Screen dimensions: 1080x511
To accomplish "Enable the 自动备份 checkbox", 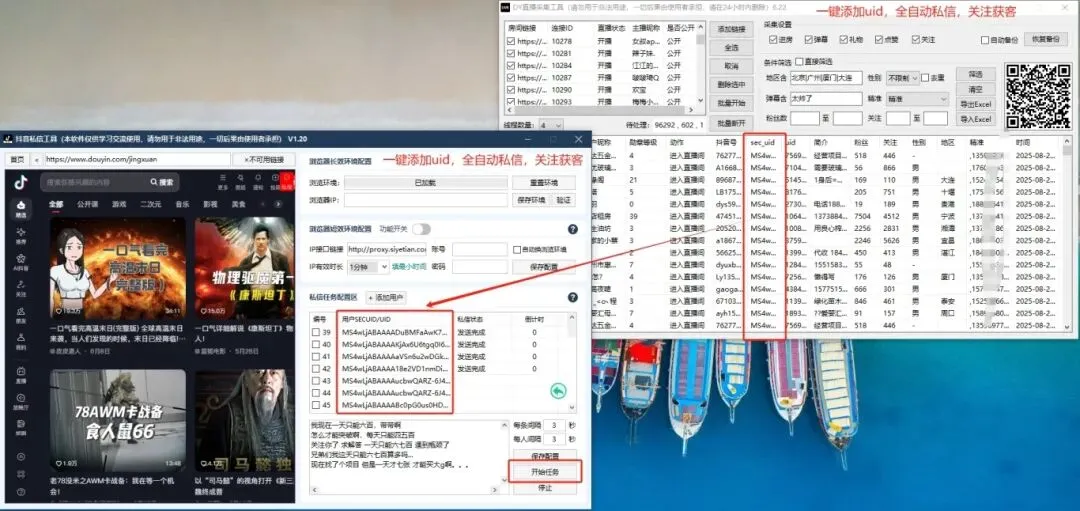I will click(985, 40).
